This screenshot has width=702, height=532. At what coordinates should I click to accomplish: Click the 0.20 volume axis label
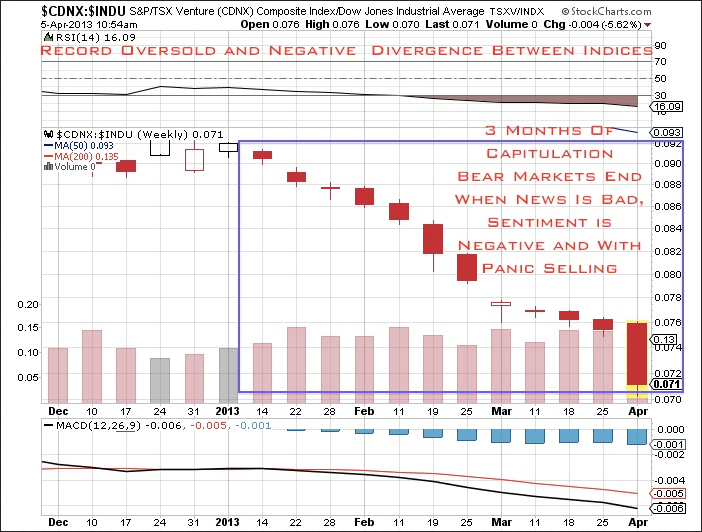(28, 305)
